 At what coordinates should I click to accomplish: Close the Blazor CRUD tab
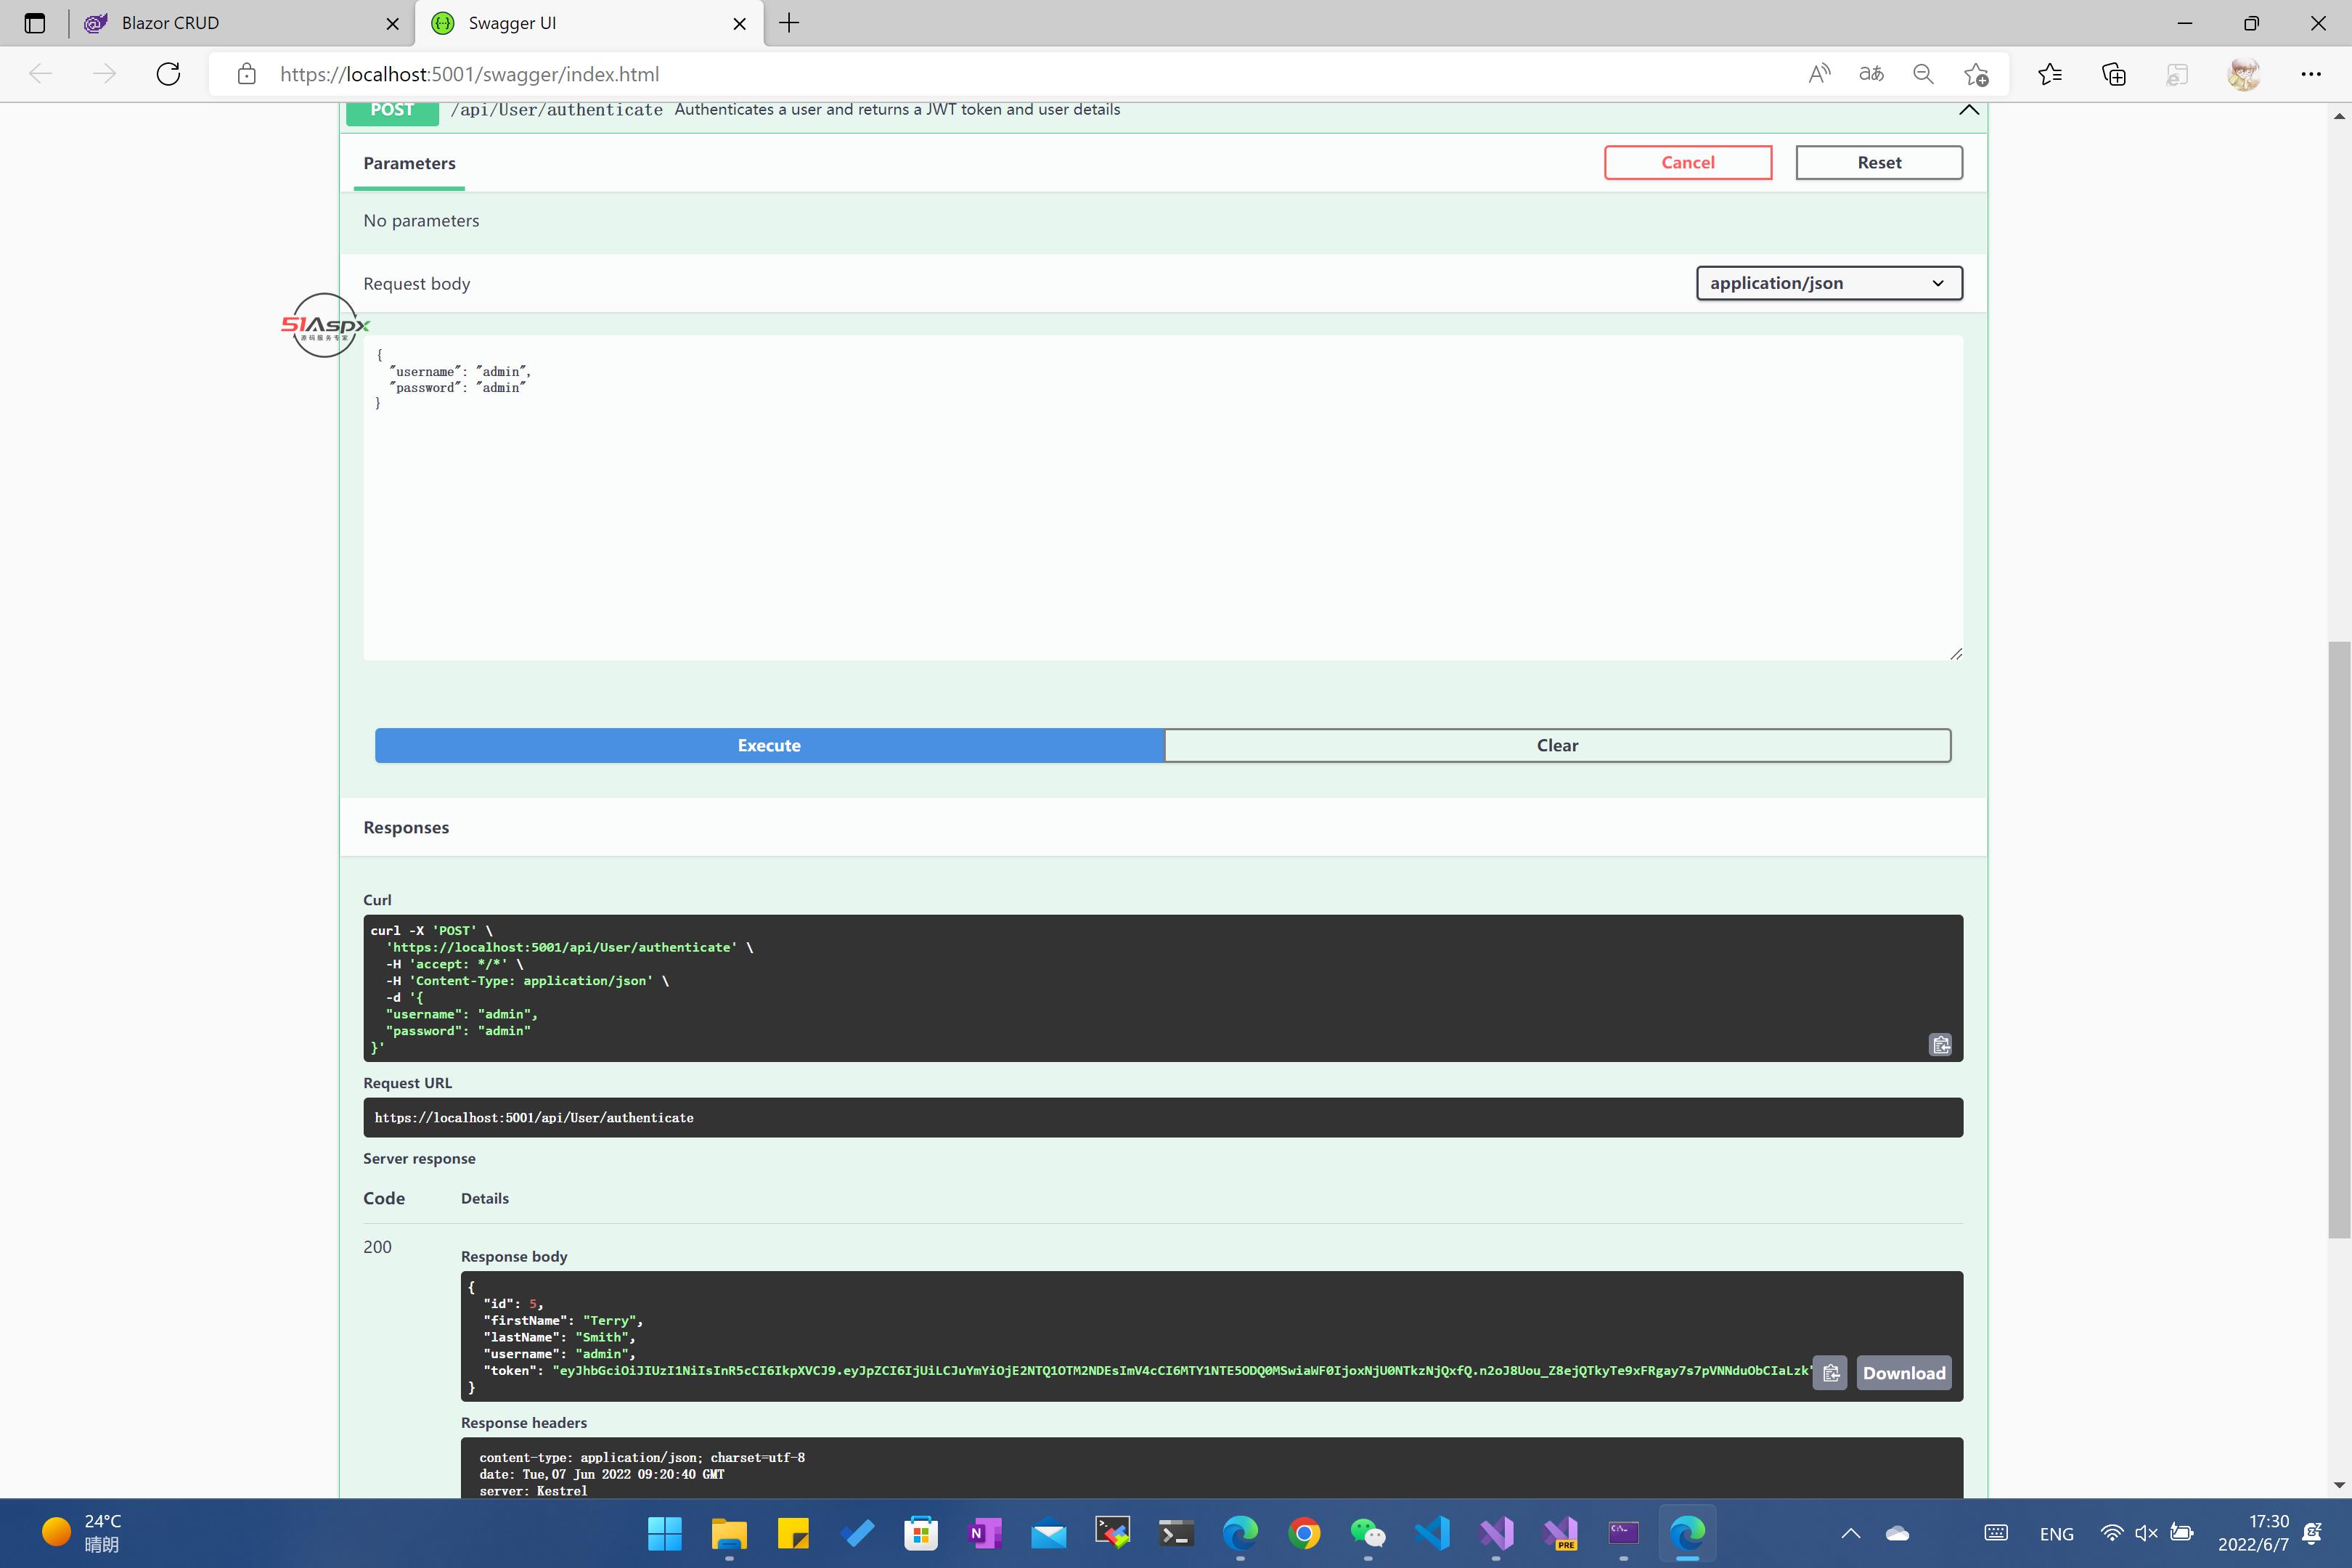point(393,23)
